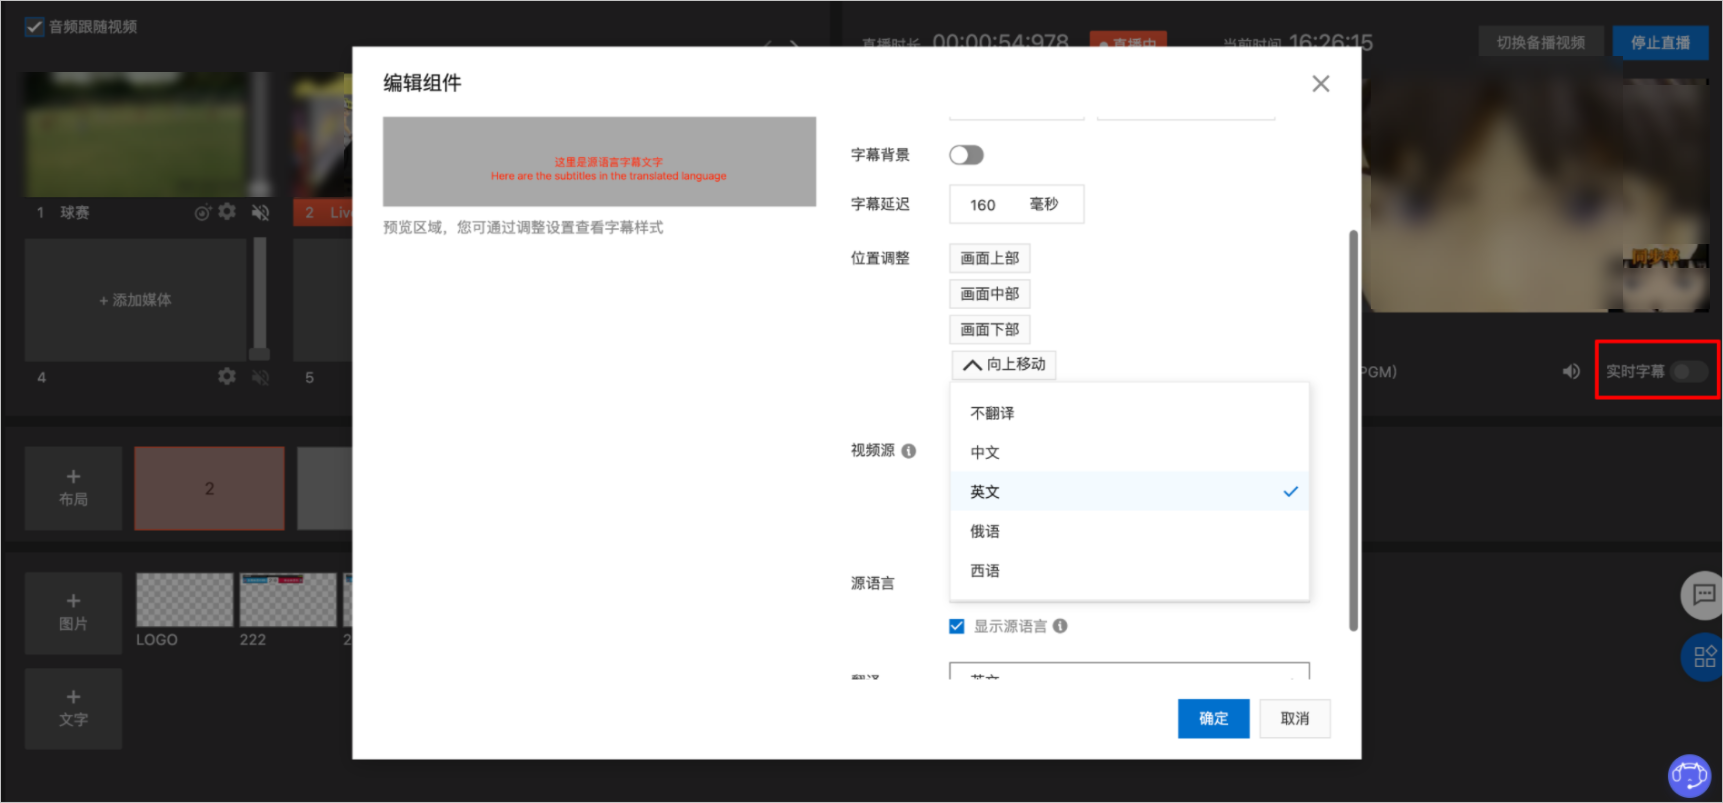This screenshot has height=803, width=1723.
Task: Open the support assistant icon at the bottom right
Action: coord(1689,775)
